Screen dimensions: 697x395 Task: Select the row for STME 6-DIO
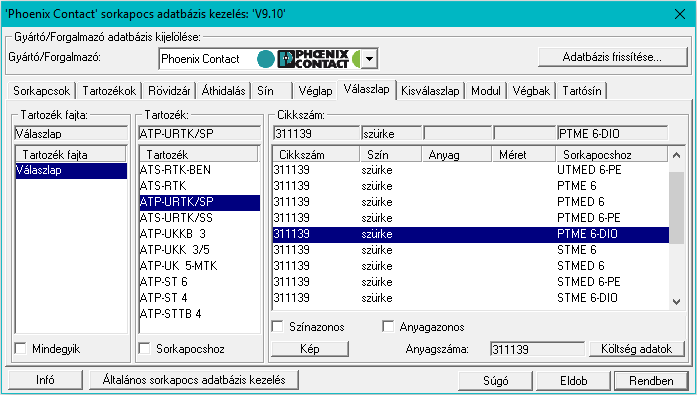coord(471,298)
